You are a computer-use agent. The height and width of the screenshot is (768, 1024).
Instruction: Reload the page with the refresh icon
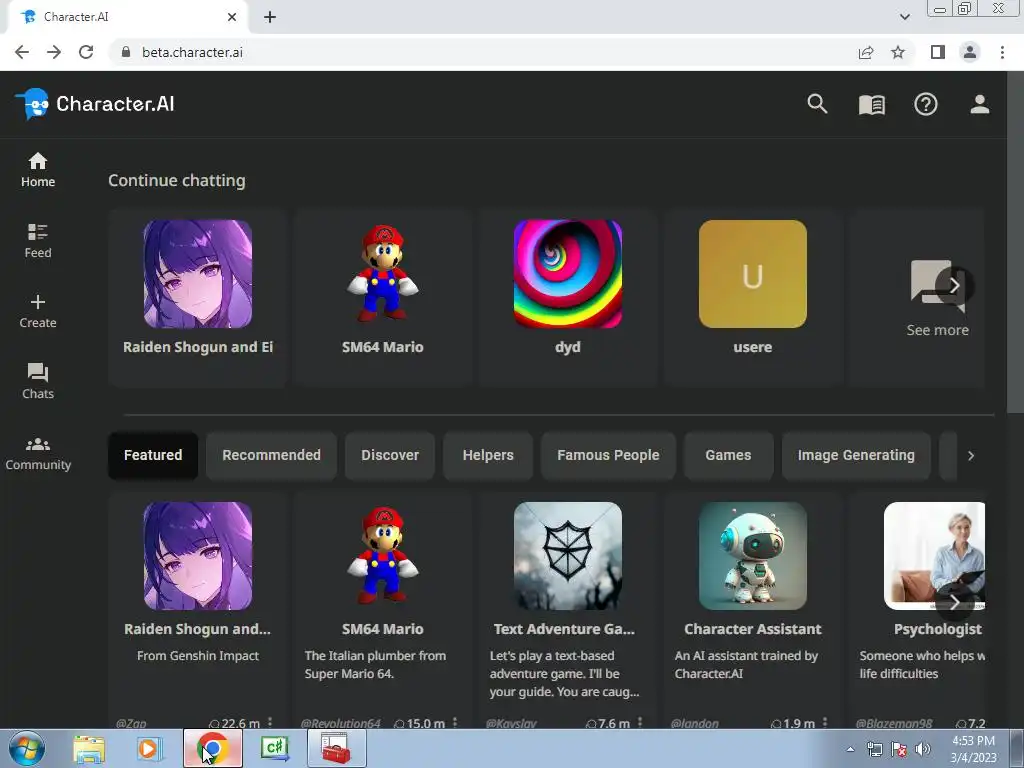[86, 52]
